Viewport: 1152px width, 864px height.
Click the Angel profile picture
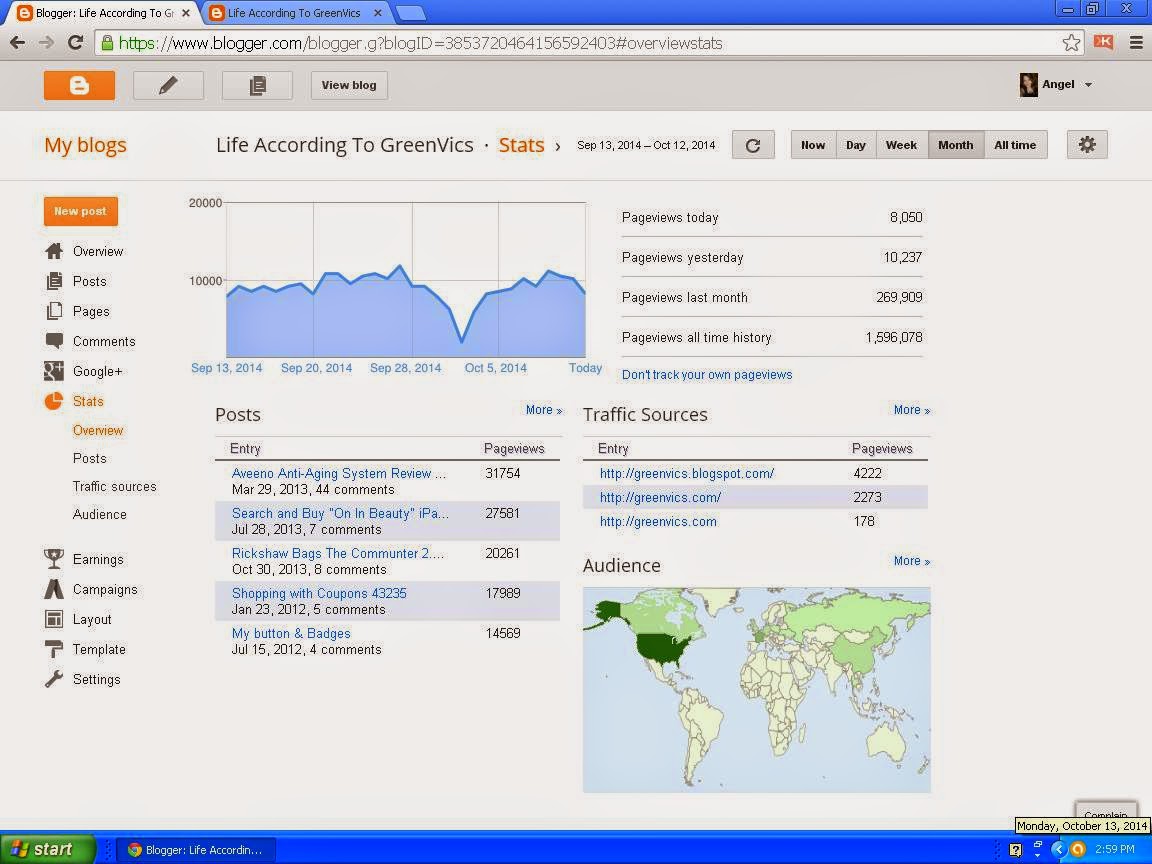point(1029,84)
